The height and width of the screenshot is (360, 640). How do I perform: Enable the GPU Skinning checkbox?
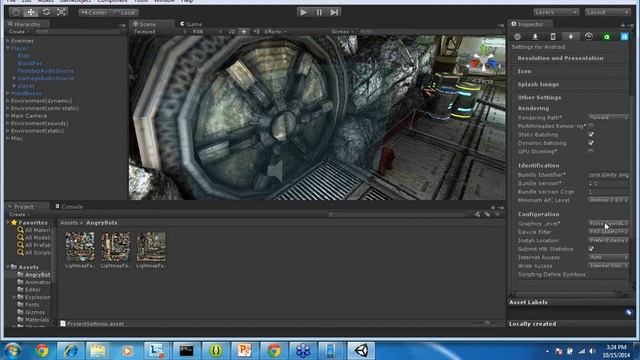[591, 151]
